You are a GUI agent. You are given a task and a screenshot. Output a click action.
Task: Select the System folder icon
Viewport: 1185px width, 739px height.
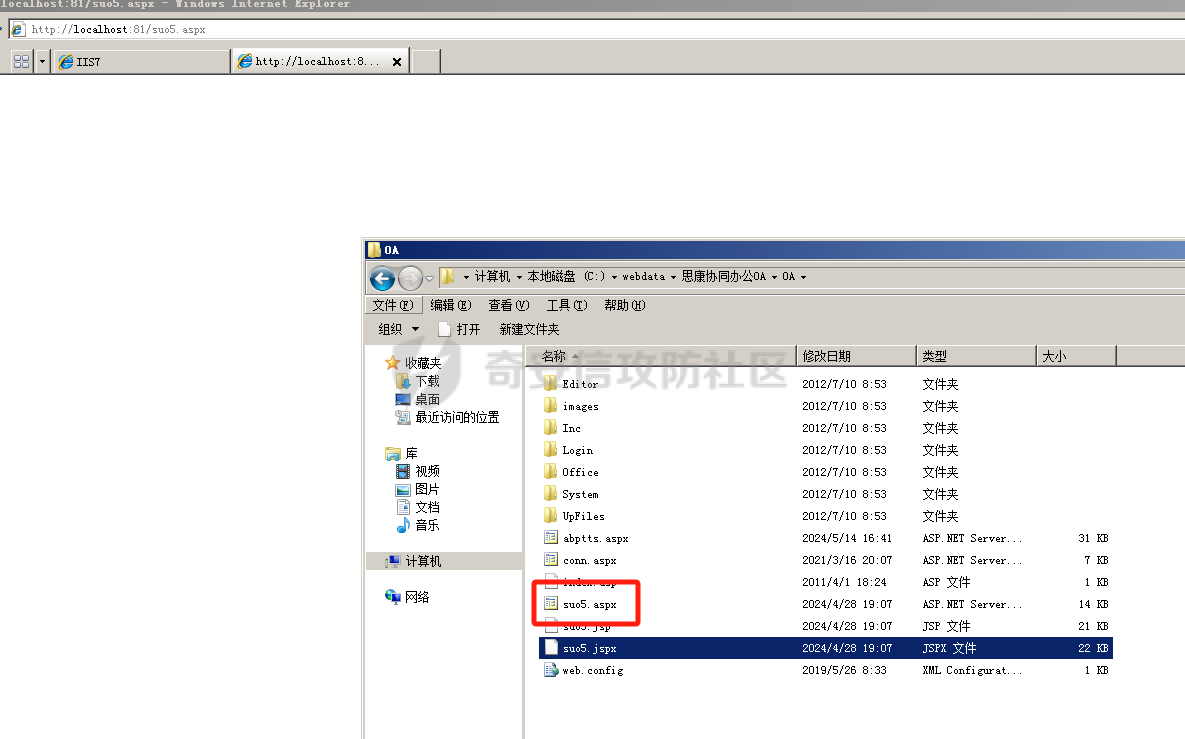click(x=550, y=493)
